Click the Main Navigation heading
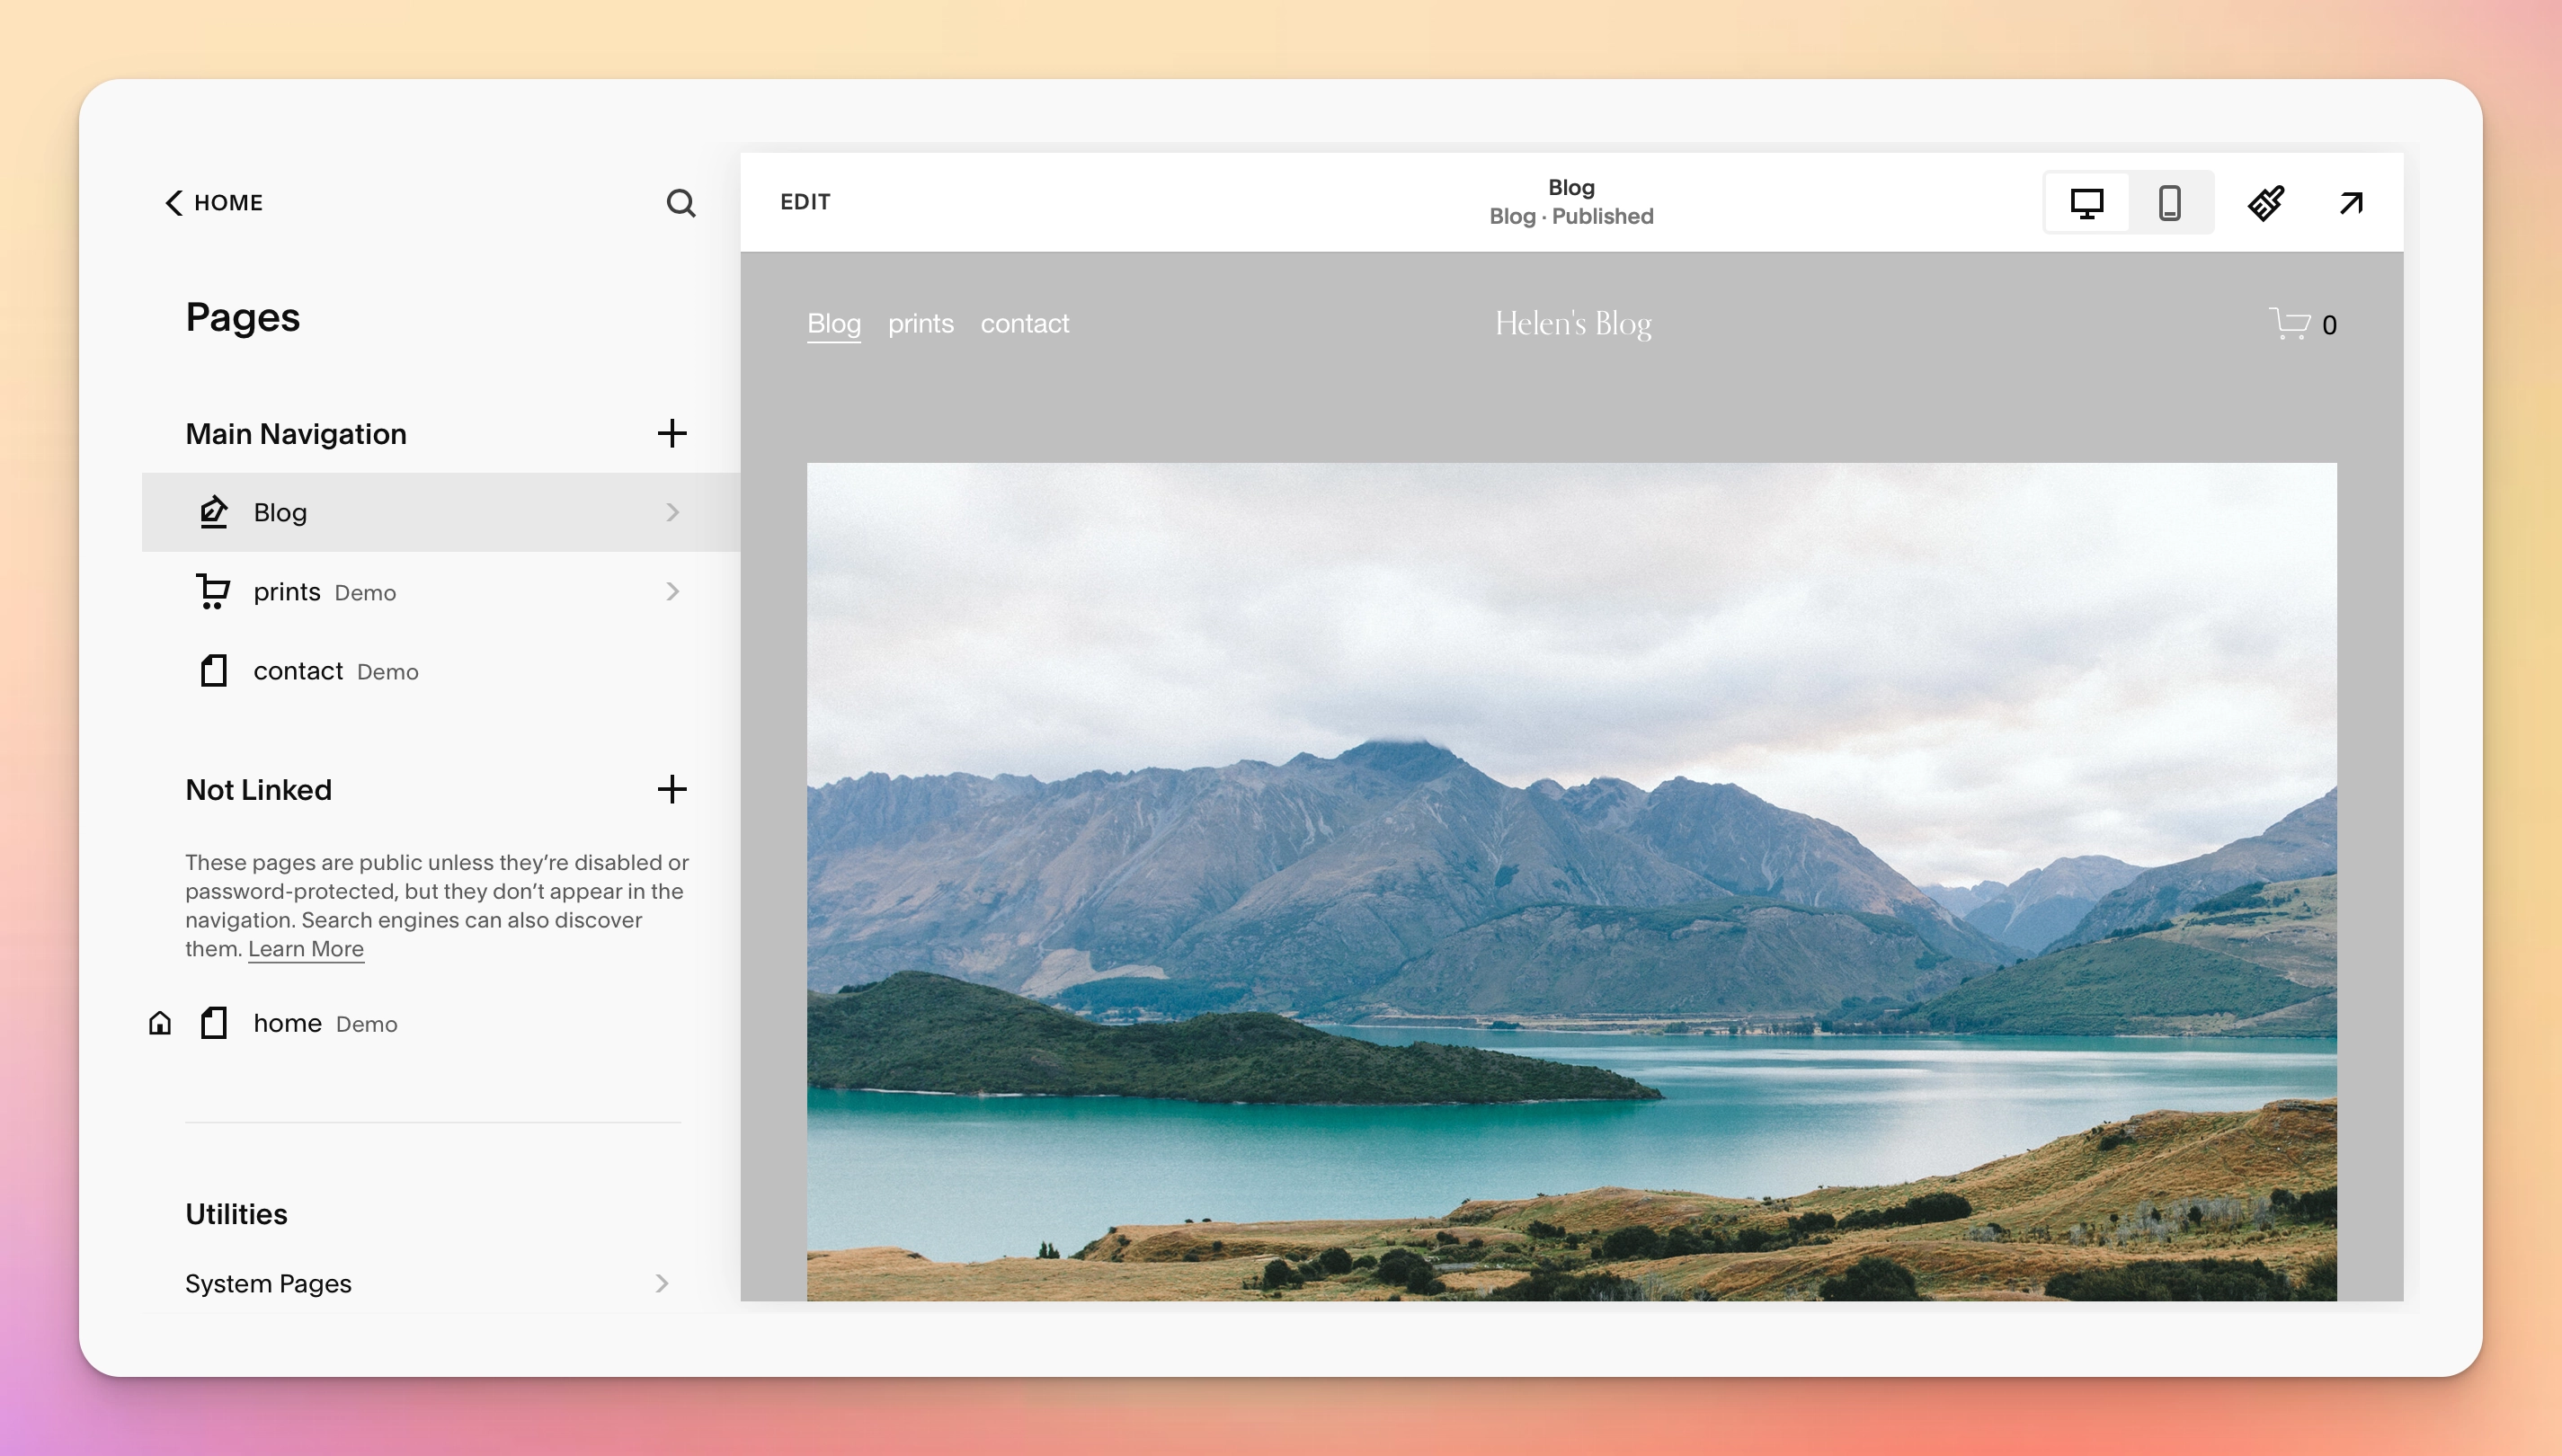Image resolution: width=2562 pixels, height=1456 pixels. point(296,433)
